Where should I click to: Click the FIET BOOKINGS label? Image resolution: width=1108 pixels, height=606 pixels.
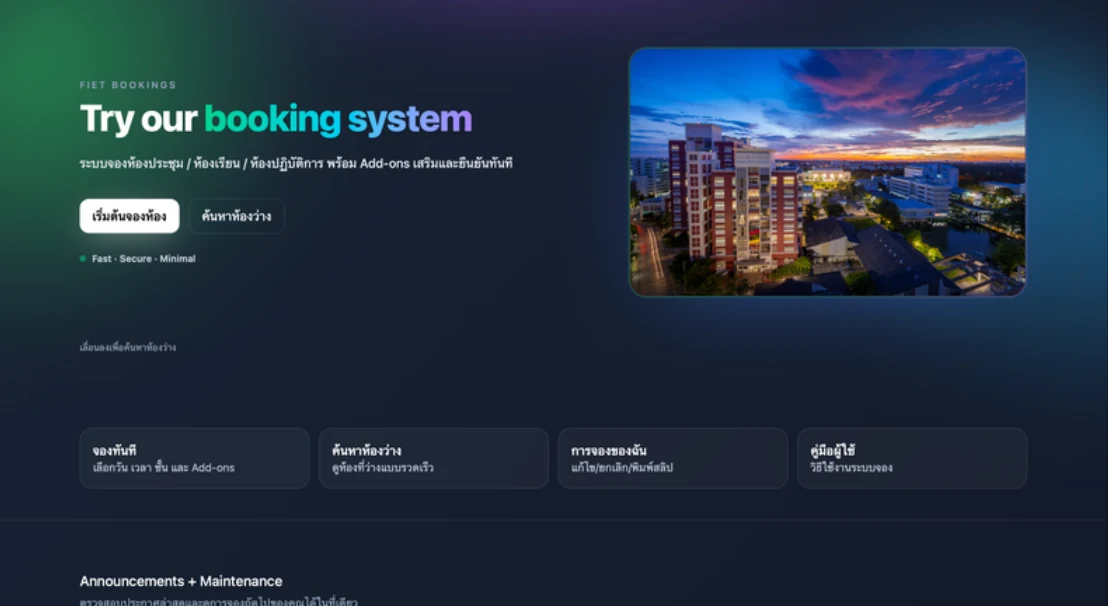tap(128, 85)
